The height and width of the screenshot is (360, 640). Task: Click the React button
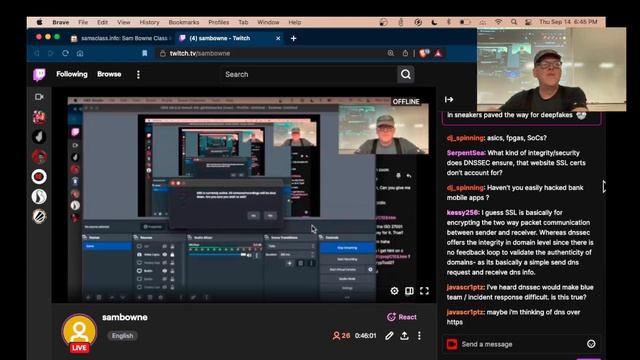(x=402, y=317)
